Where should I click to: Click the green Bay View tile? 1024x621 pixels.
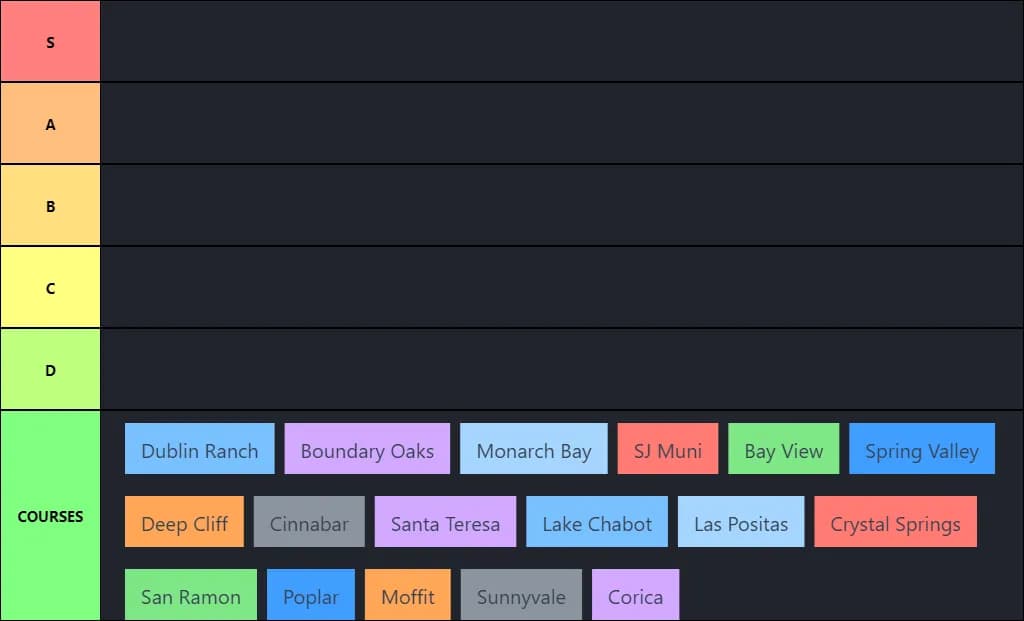tap(784, 449)
